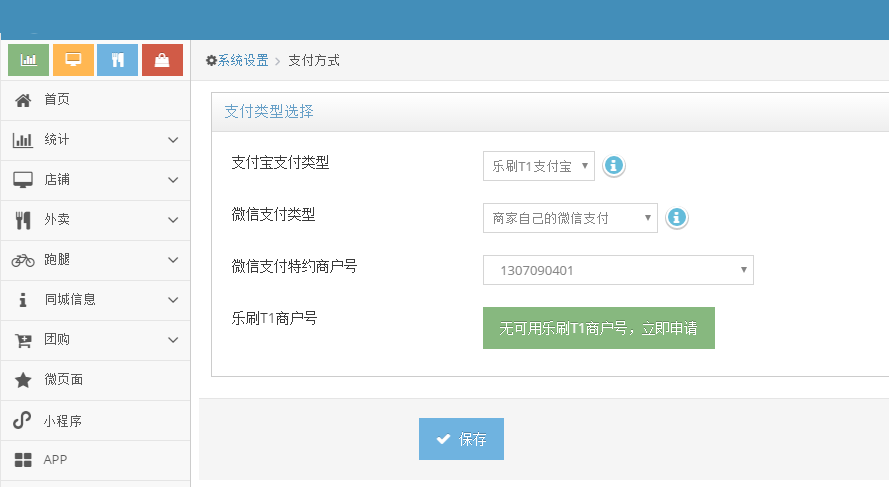Click the info icon beside 同城信息

point(23,300)
